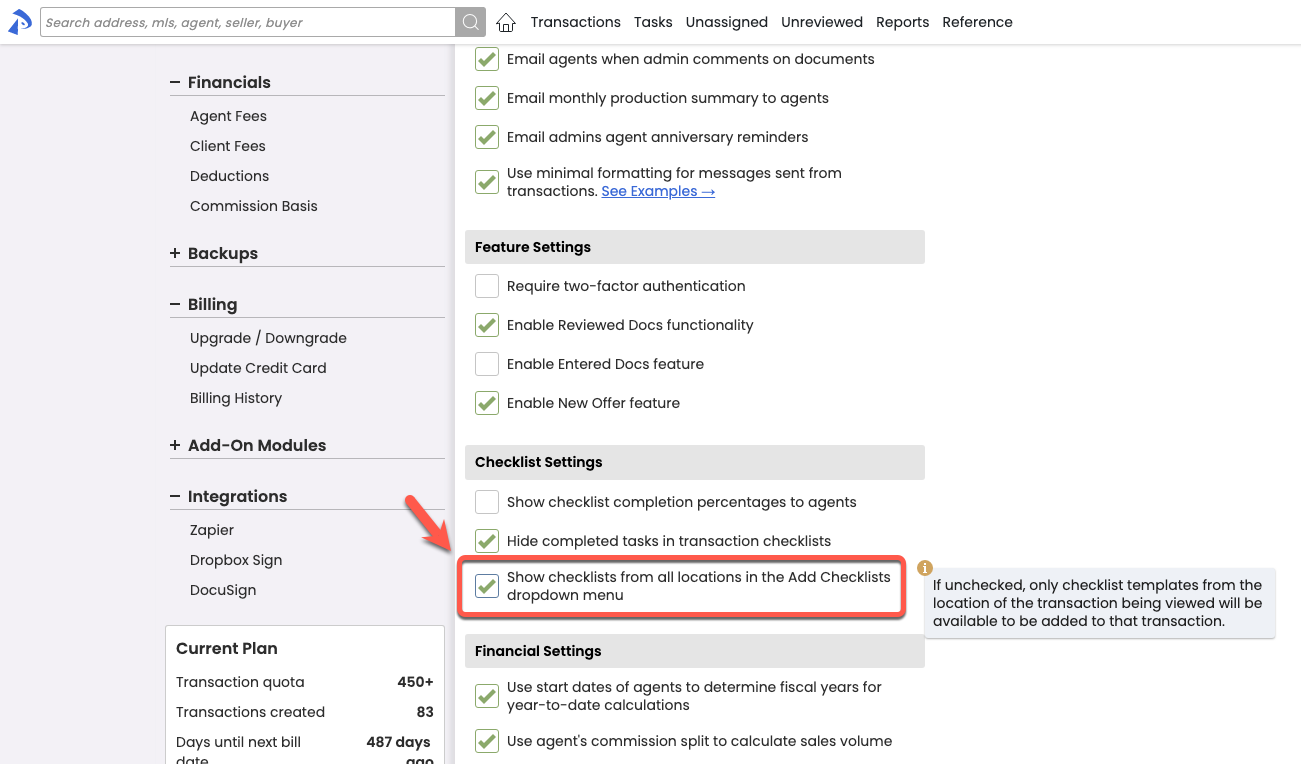
Task: Open the Transactions menu
Action: click(575, 22)
